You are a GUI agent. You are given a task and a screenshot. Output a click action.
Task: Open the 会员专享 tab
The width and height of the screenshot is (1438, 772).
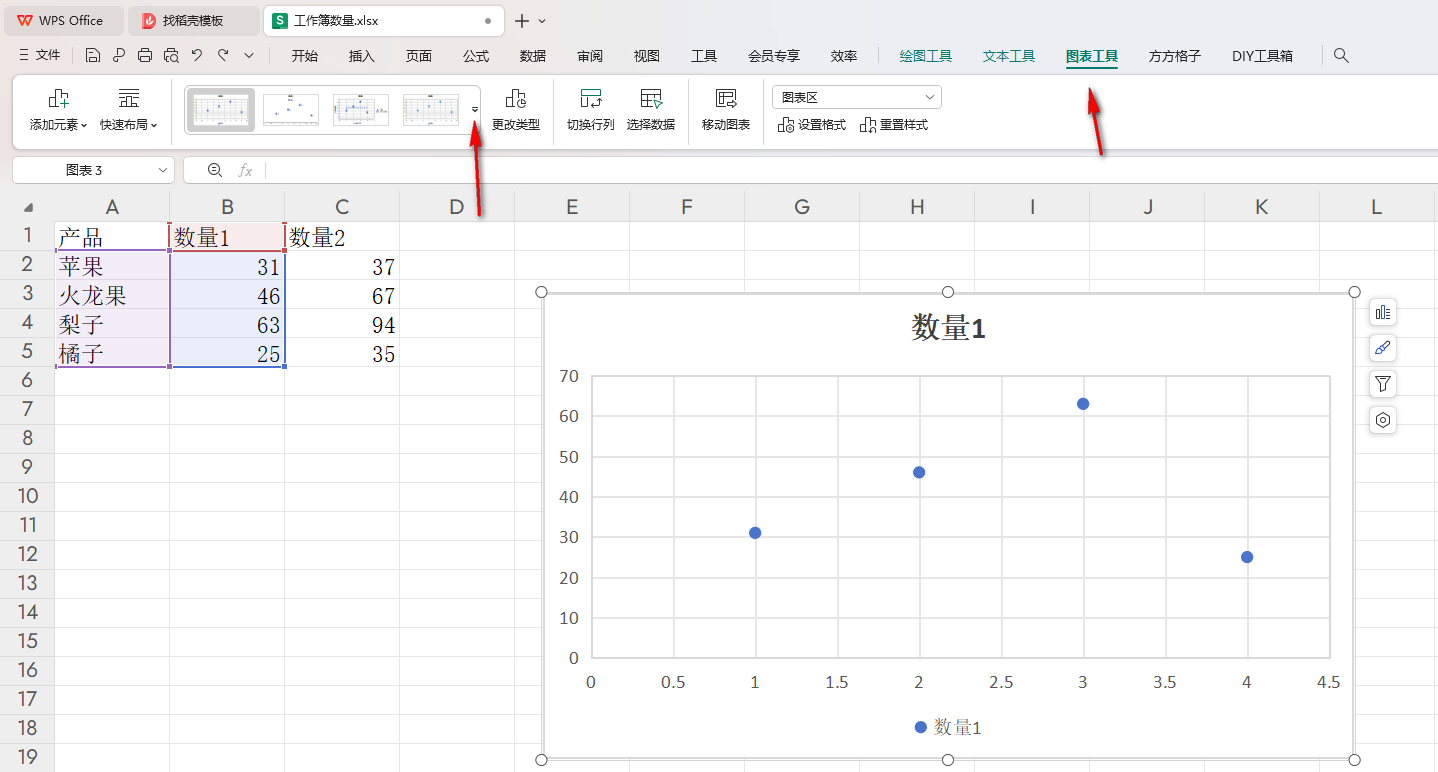774,56
